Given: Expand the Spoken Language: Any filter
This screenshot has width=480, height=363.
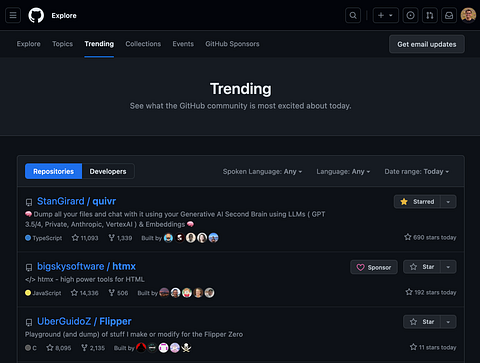Looking at the screenshot, I should 262,172.
